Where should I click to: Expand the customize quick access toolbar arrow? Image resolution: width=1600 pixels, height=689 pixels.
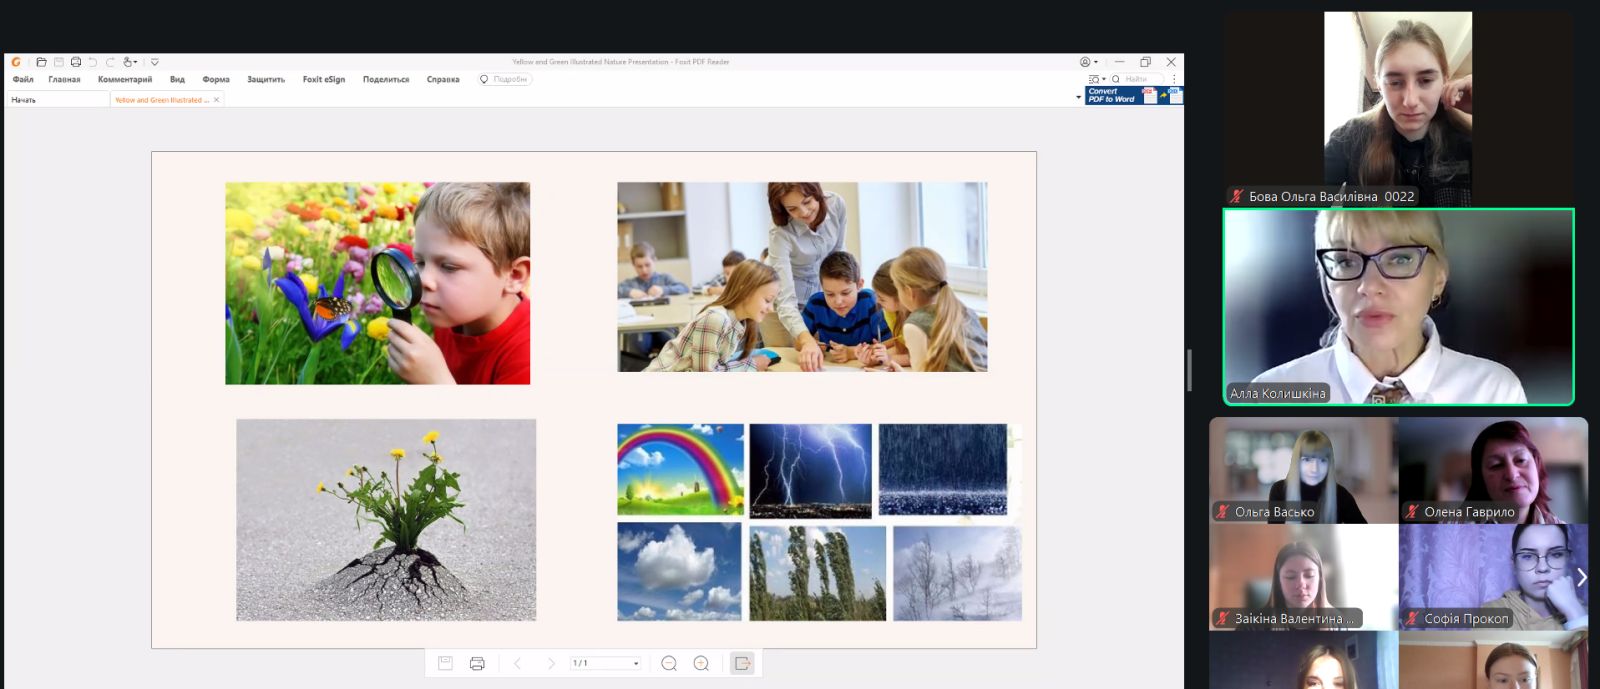coord(155,62)
